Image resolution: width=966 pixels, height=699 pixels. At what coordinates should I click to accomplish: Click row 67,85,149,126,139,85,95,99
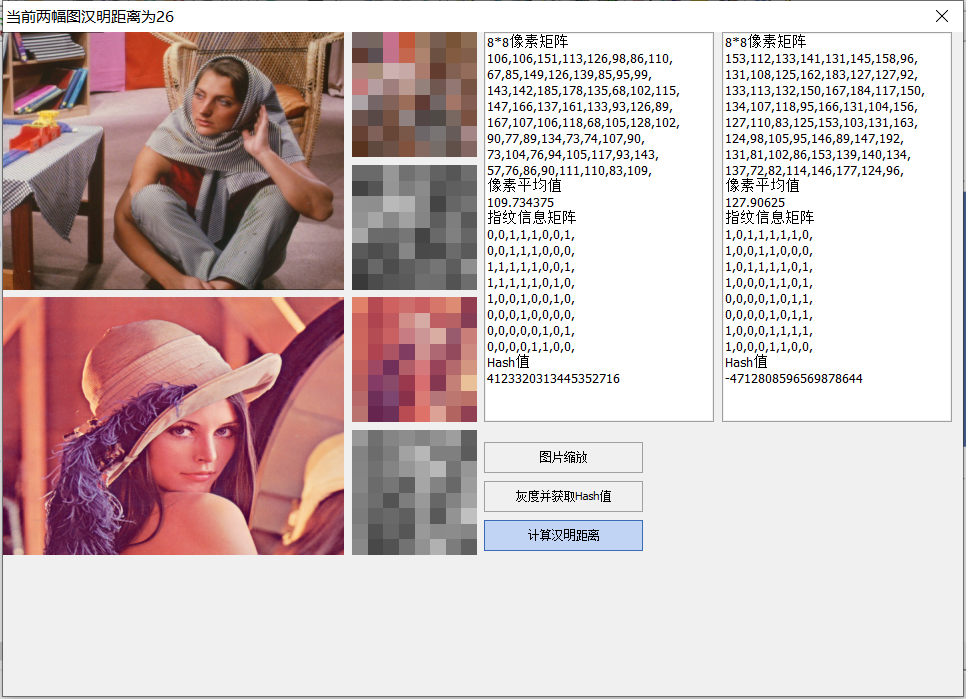[x=569, y=75]
